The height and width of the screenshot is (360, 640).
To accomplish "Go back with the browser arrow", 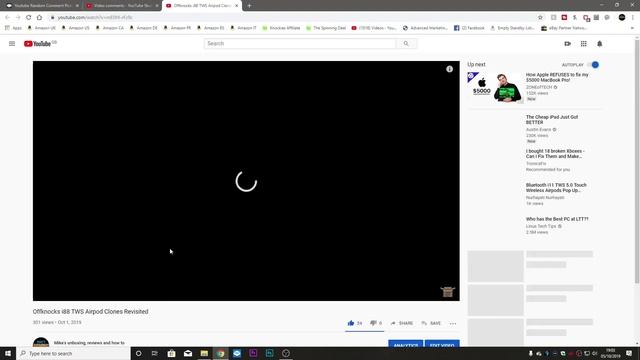I will pyautogui.click(x=7, y=18).
